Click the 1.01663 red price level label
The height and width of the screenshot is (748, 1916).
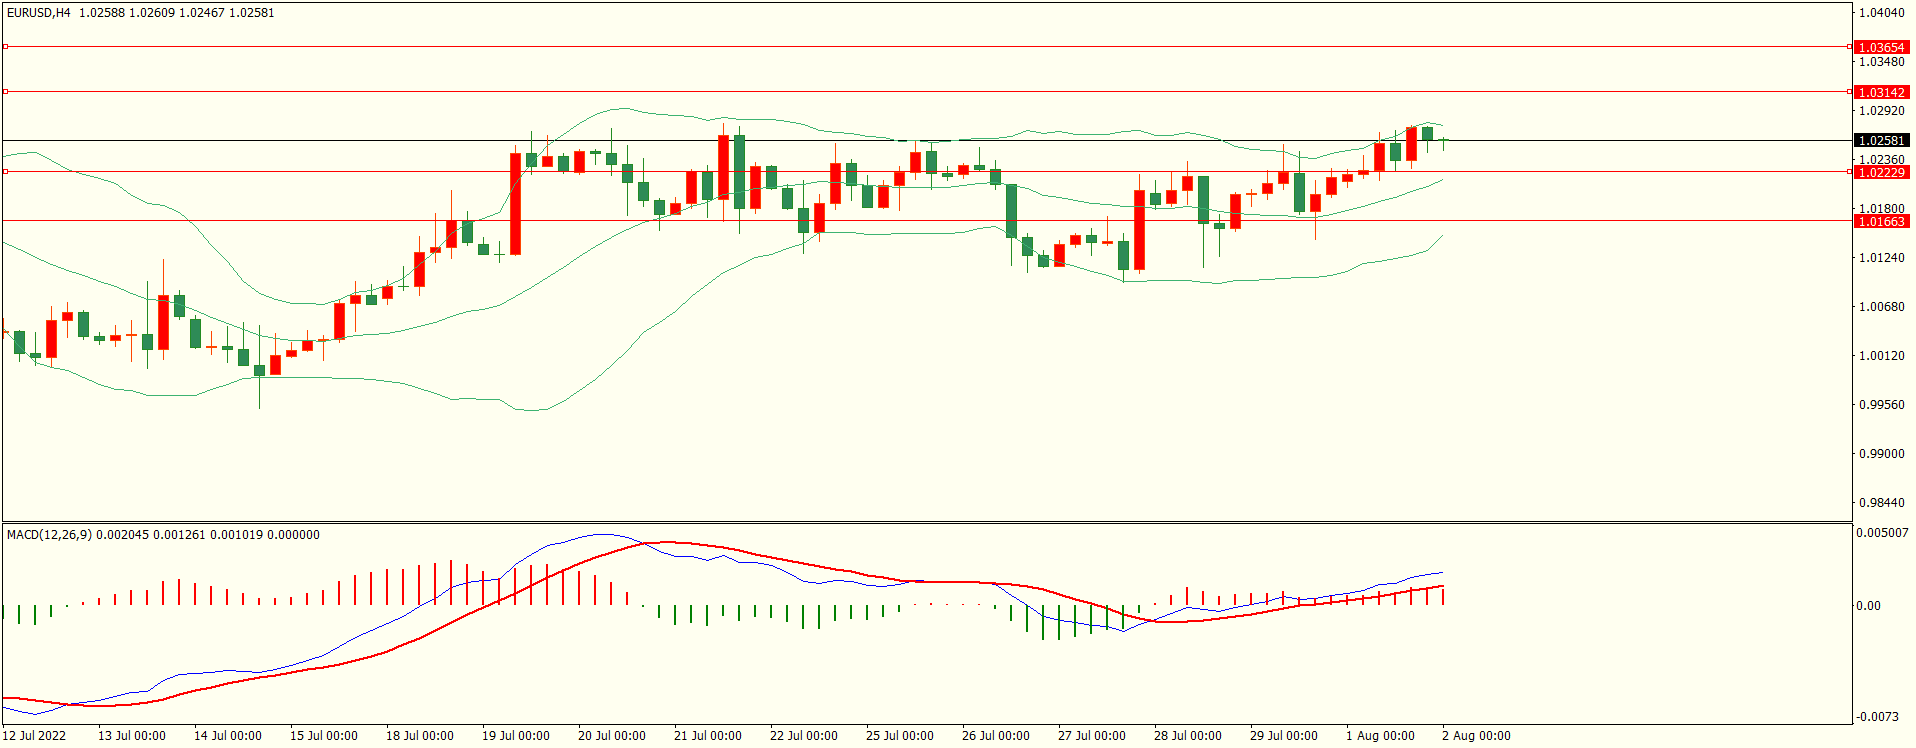click(1881, 221)
